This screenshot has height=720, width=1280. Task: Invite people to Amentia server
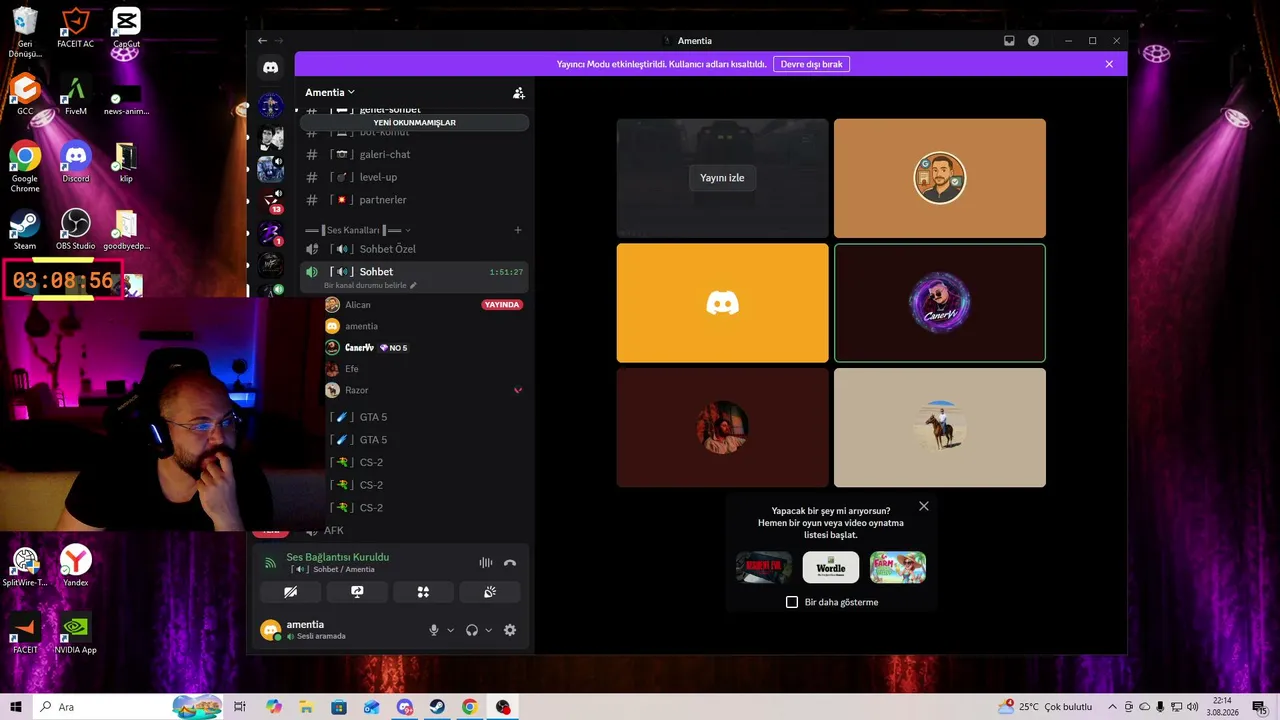[518, 92]
